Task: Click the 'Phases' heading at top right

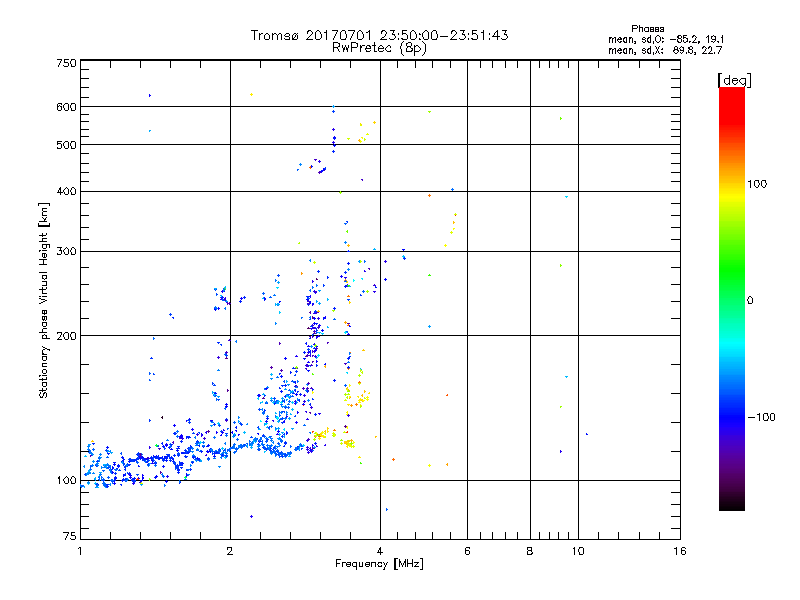Action: (x=647, y=29)
